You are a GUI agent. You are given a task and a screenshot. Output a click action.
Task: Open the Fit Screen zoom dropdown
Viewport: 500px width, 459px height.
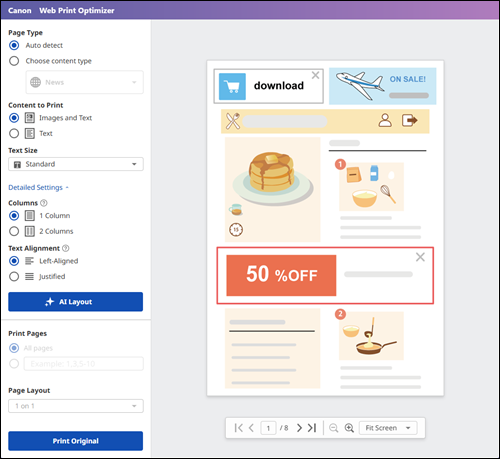388,428
